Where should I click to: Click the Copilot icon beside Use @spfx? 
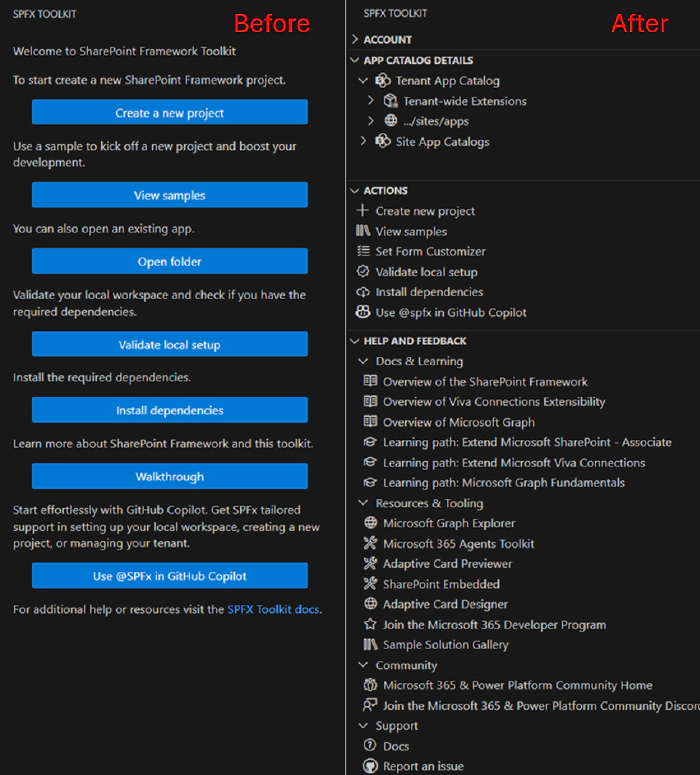click(363, 312)
